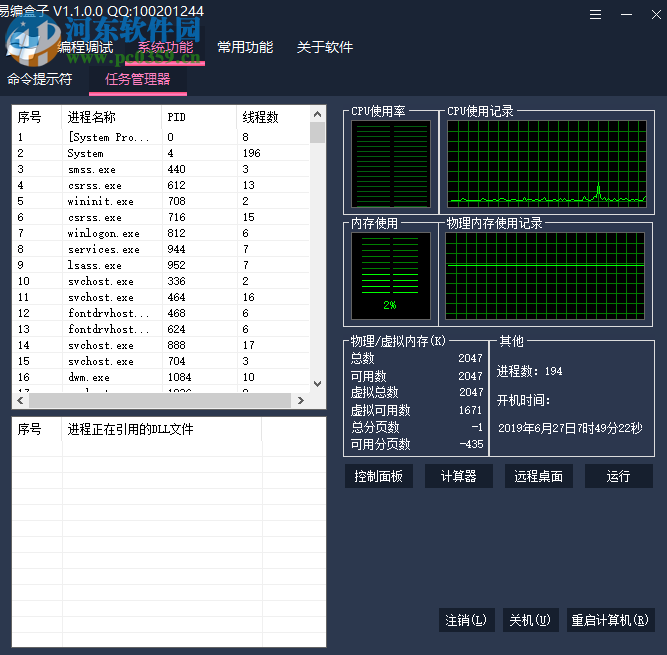This screenshot has height=655, width=667.
Task: Click the horizontal scroll-left arrow
Action: tap(20, 400)
